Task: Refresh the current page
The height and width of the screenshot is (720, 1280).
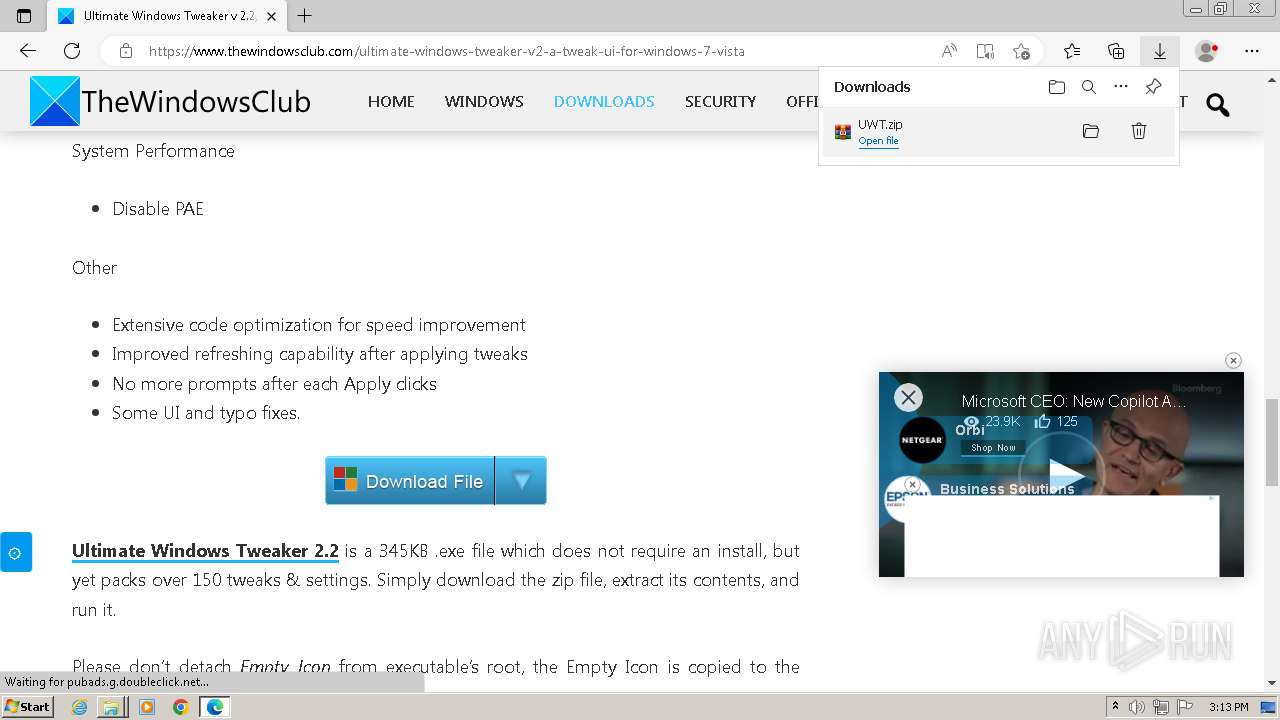Action: click(x=72, y=51)
